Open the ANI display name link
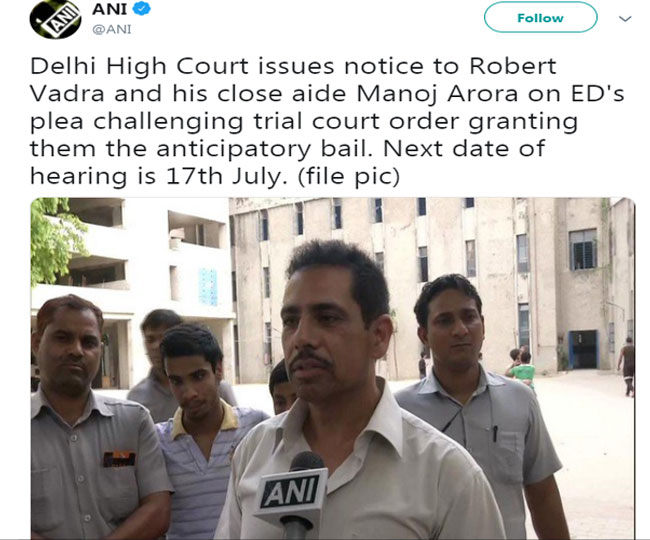 click(109, 9)
